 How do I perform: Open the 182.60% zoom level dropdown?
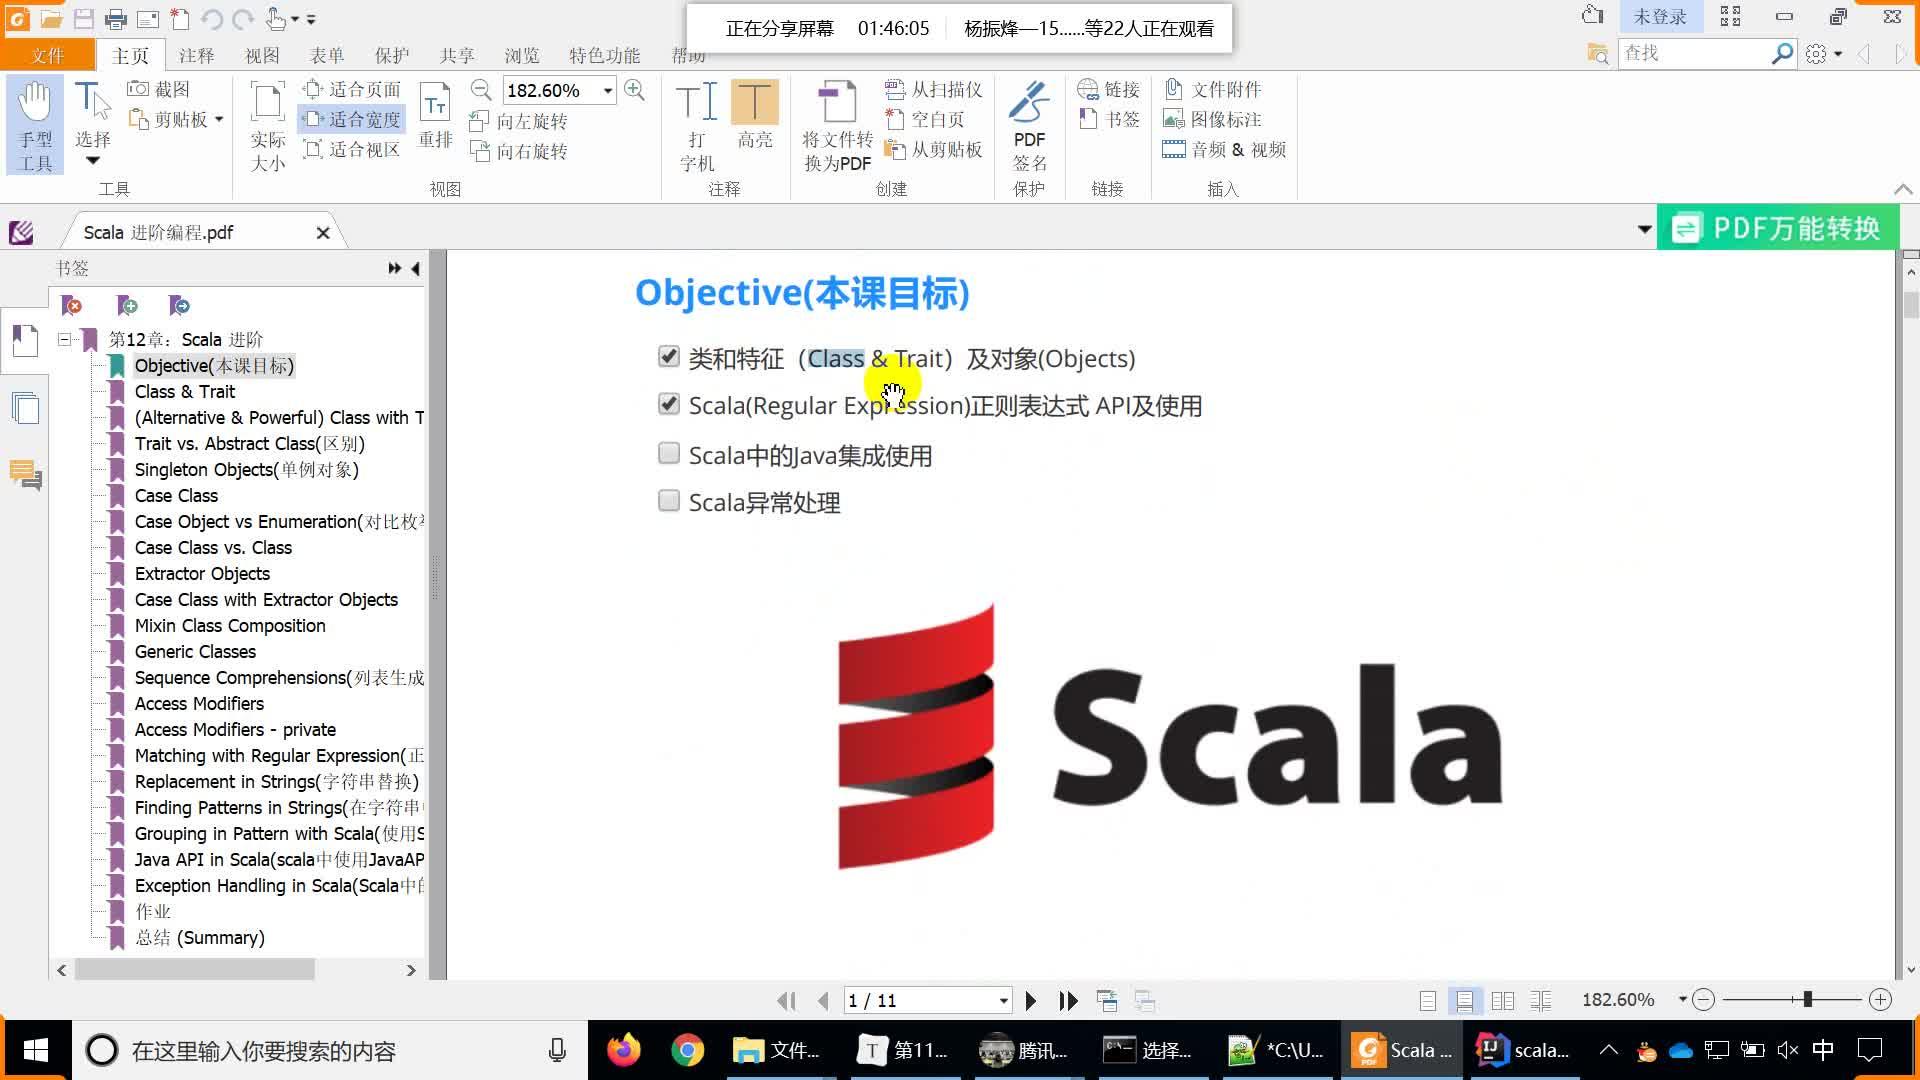point(609,90)
